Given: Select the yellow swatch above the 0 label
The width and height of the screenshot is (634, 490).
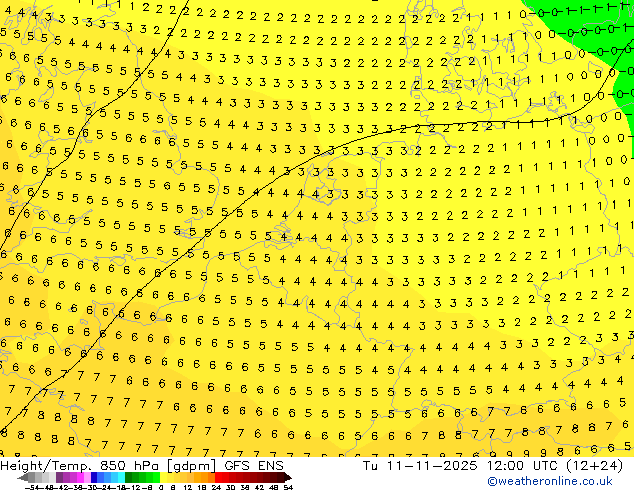Looking at the screenshot, I should [164, 477].
